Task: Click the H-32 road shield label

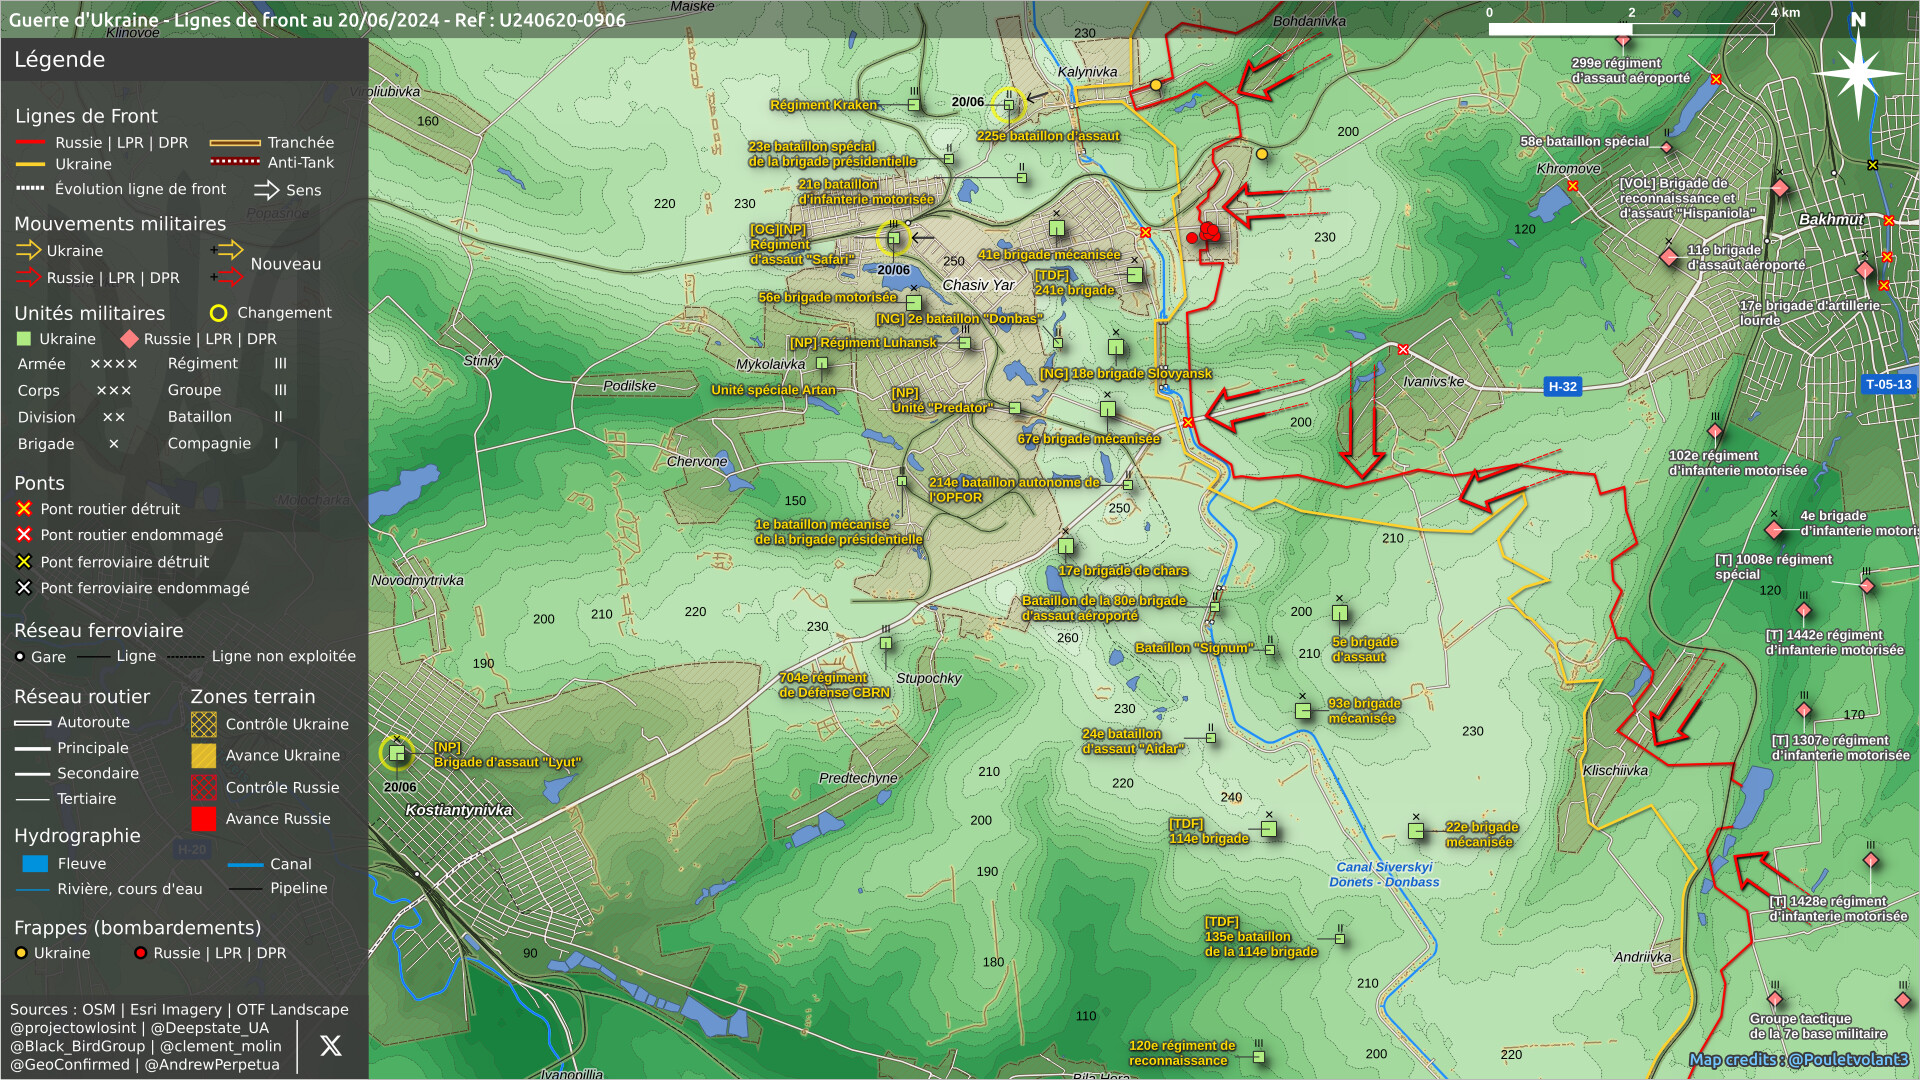Action: [1562, 387]
